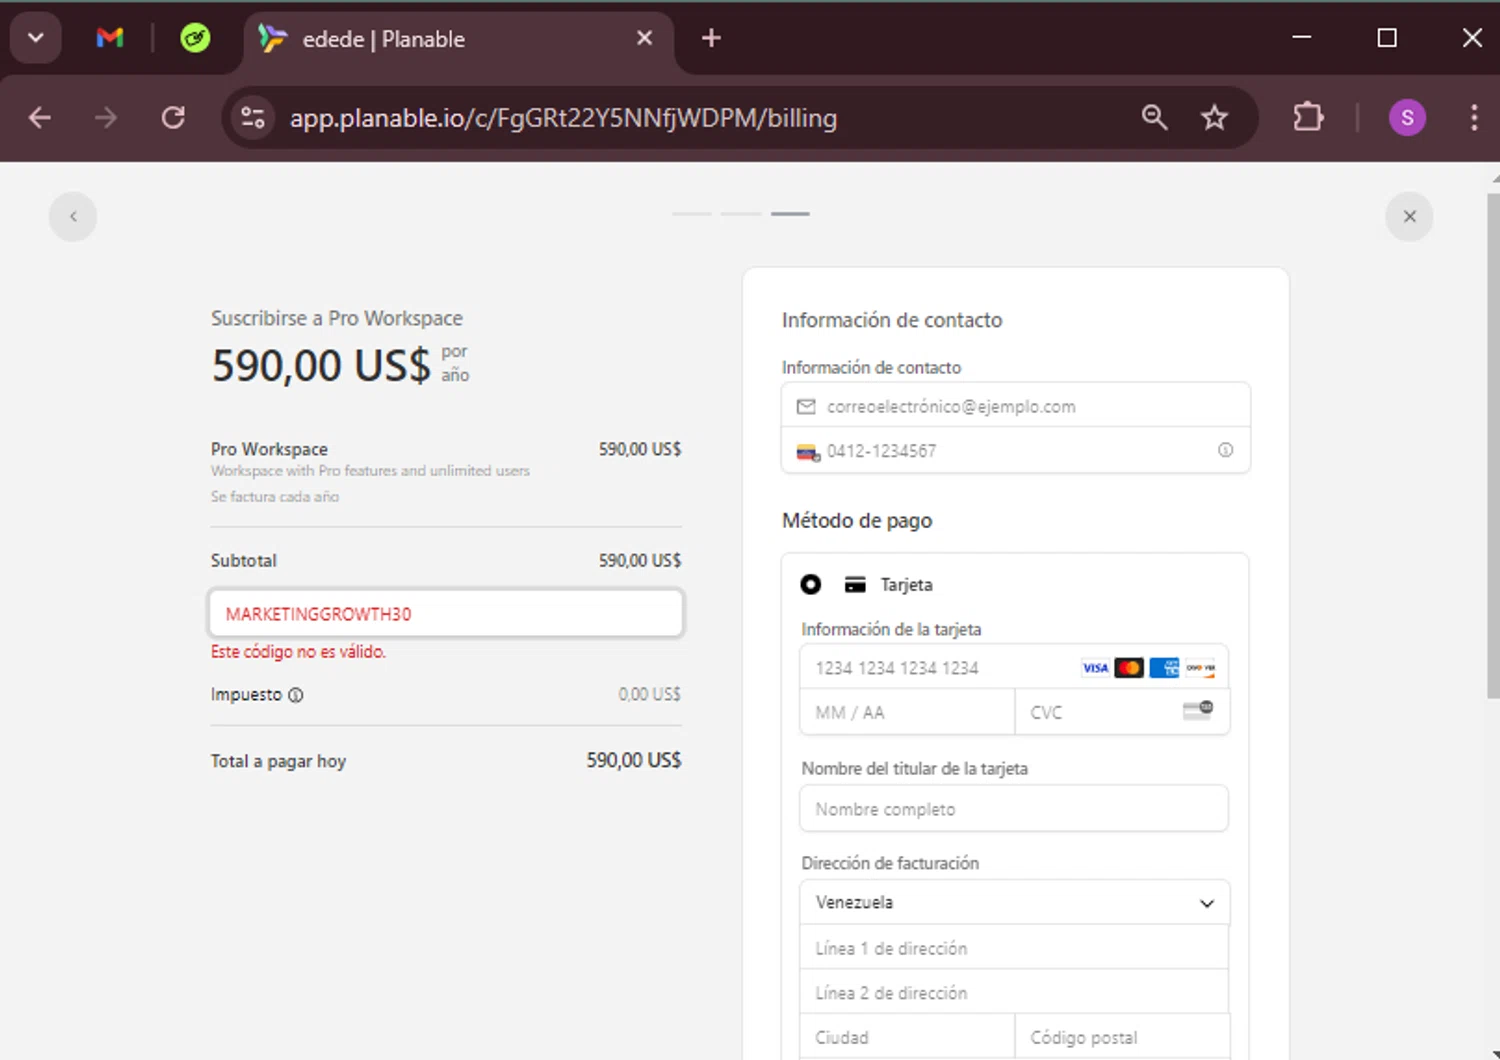Open the tab search dropdown arrow

click(36, 38)
